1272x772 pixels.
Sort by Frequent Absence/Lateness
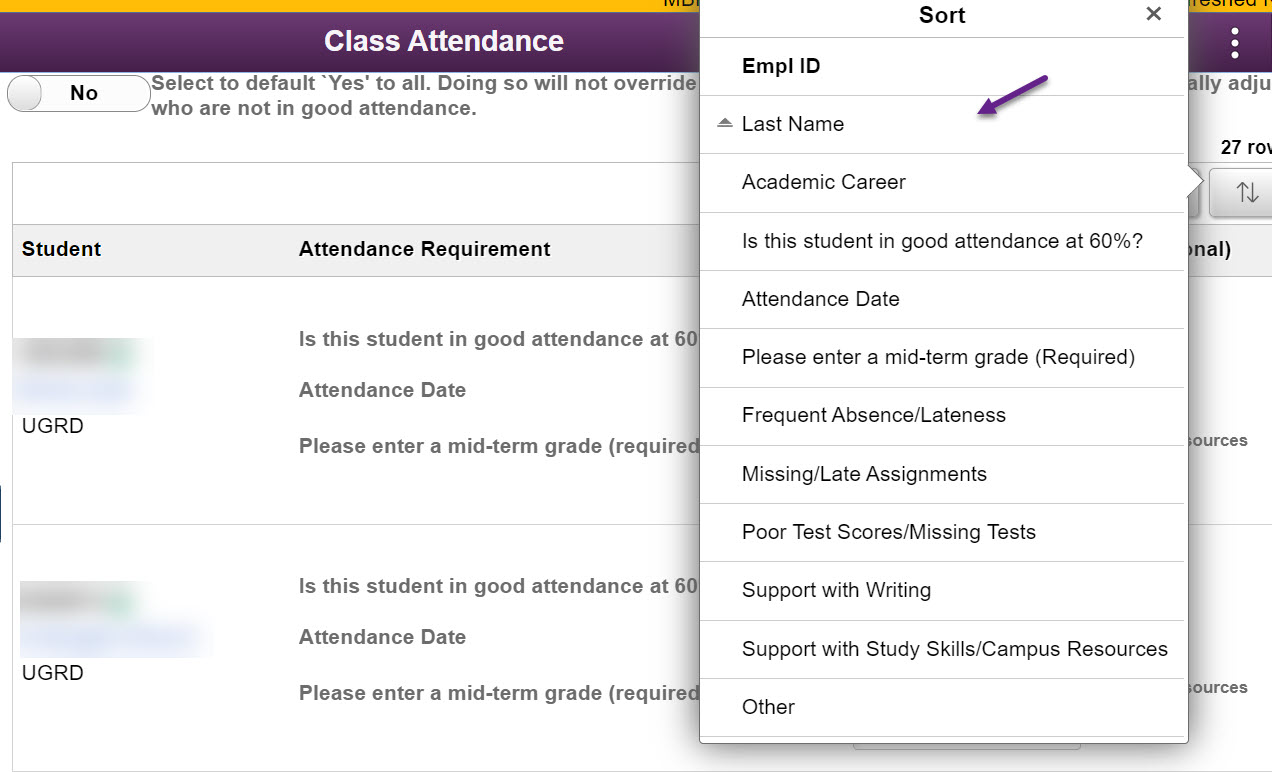point(874,415)
